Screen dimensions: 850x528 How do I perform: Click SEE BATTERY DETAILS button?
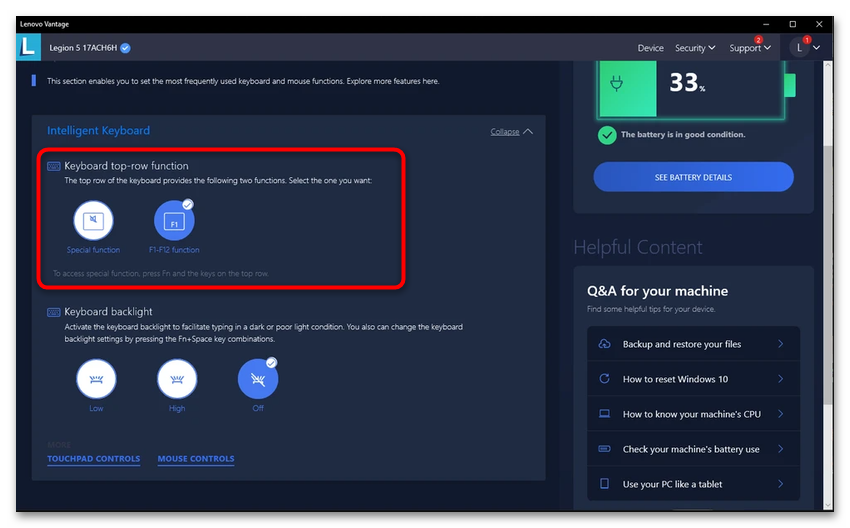click(693, 177)
